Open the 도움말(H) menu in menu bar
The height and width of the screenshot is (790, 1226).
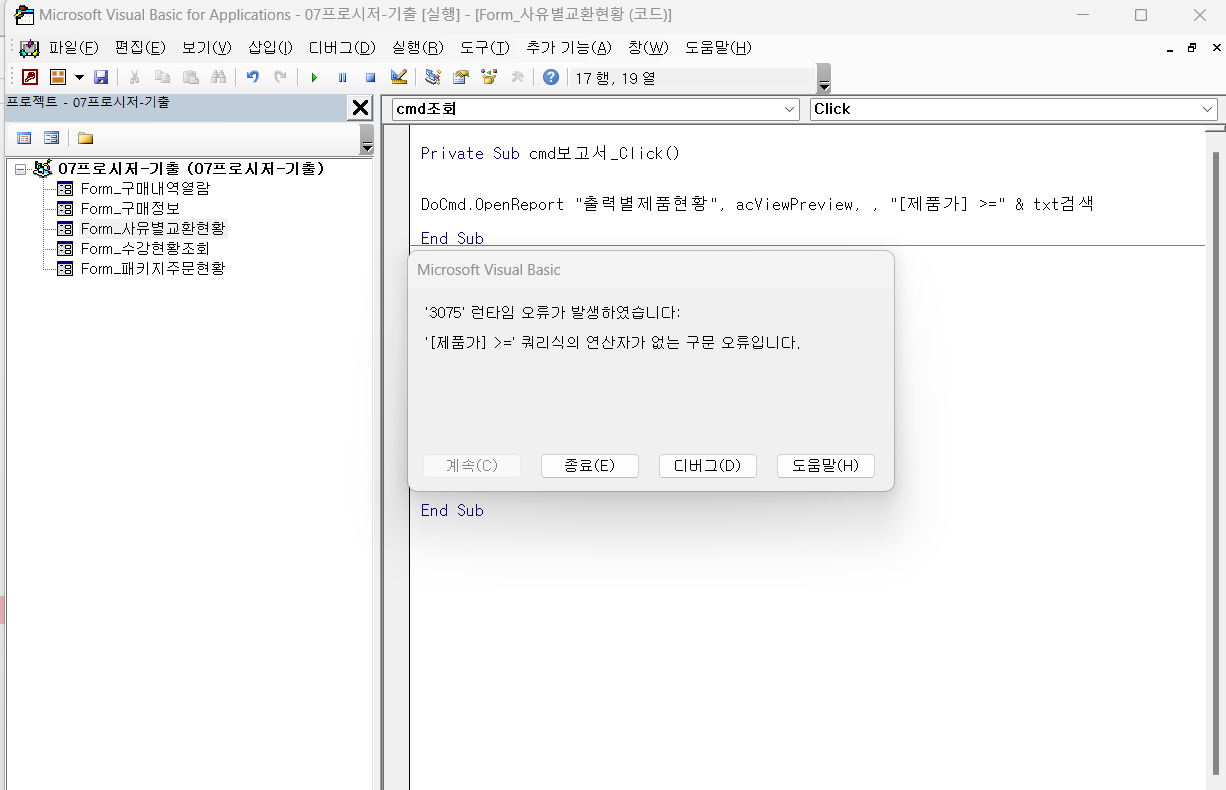point(718,48)
